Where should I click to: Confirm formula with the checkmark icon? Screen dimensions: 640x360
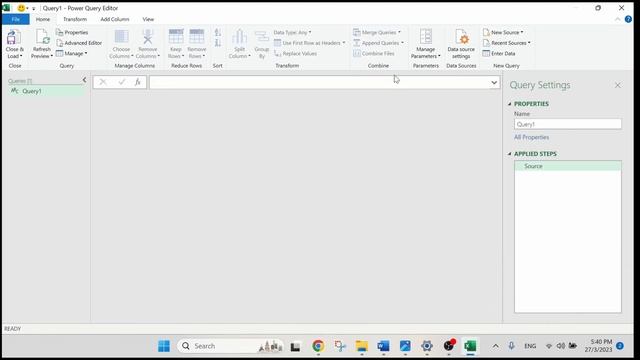[x=121, y=82]
